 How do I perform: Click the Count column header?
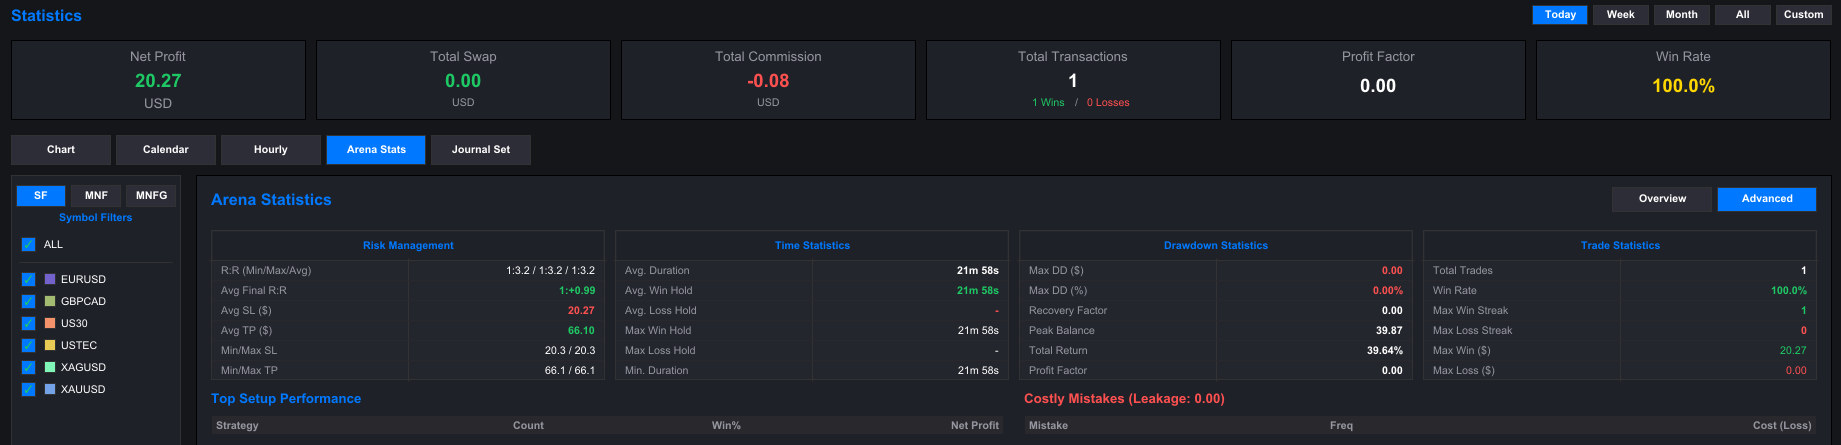coord(528,426)
